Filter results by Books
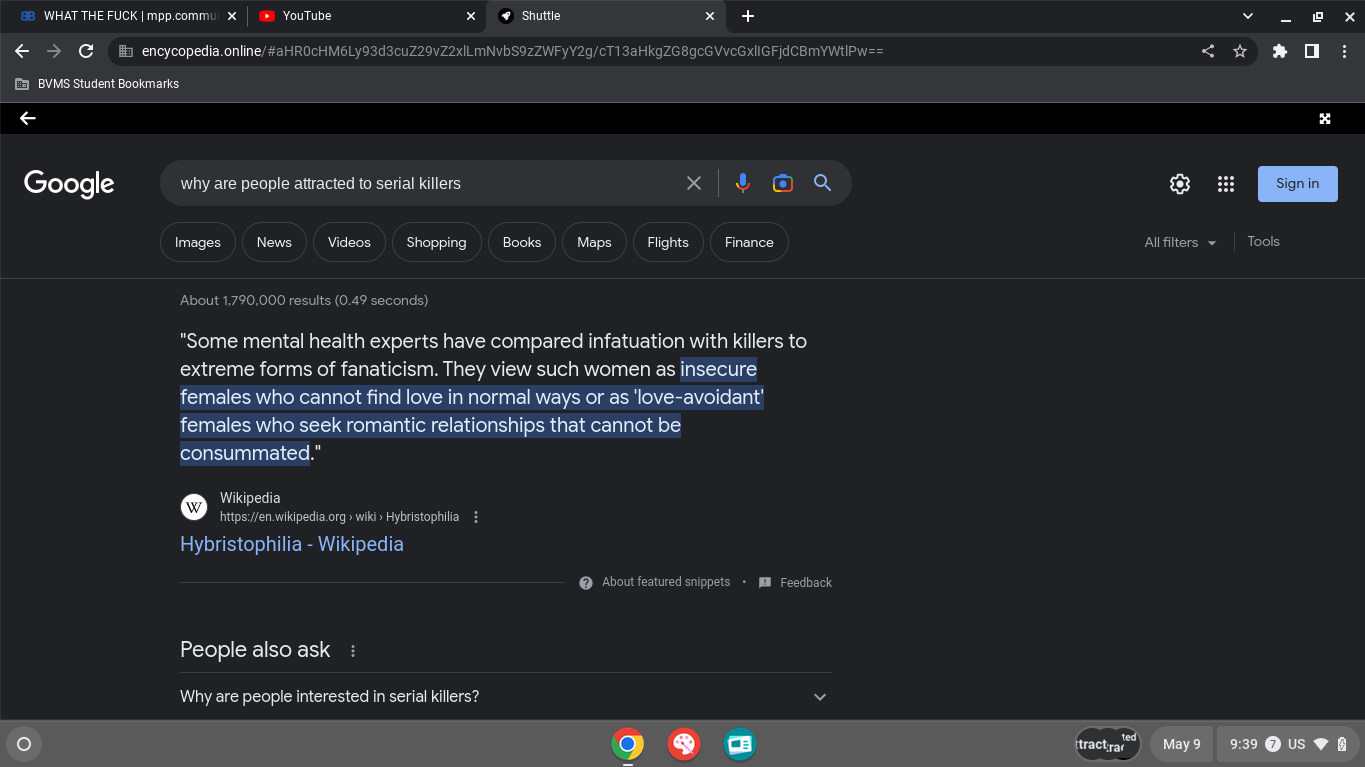This screenshot has width=1365, height=767. [x=522, y=242]
